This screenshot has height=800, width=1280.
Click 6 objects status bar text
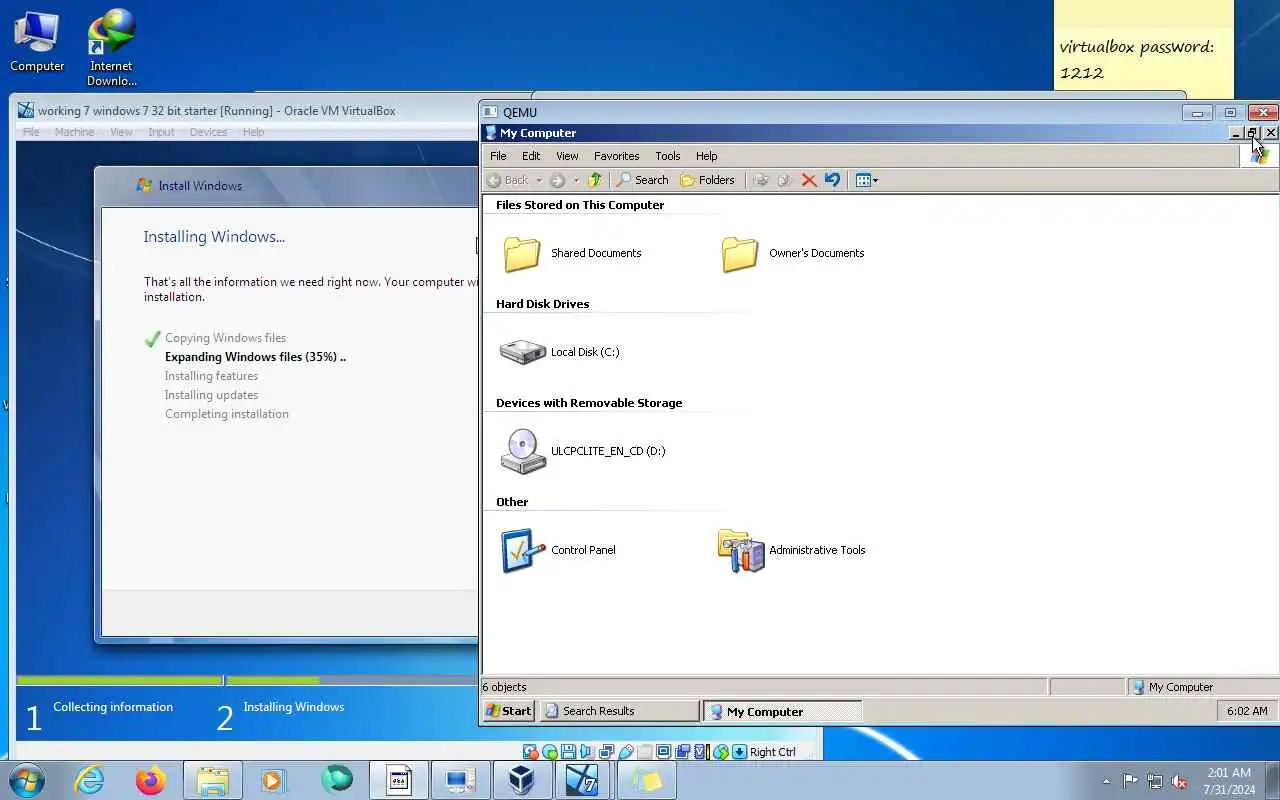coord(504,687)
